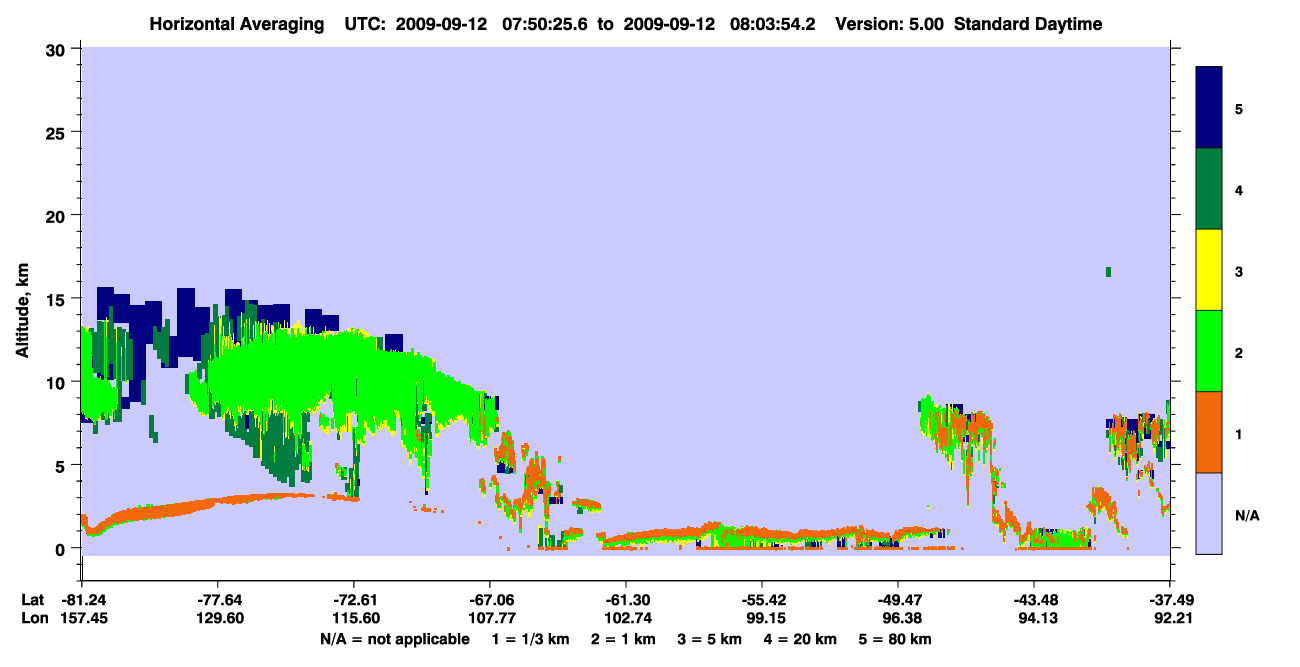Screen dimensions: 1300x667
Task: Click the y-axis tick label 20
Action: coord(57,215)
